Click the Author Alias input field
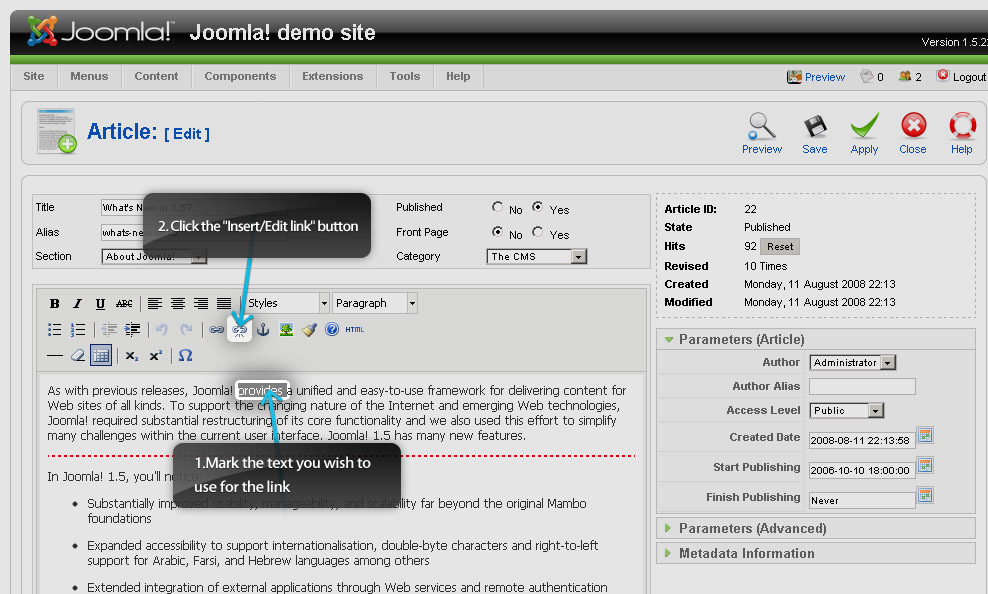The height and width of the screenshot is (594, 988). pos(862,387)
